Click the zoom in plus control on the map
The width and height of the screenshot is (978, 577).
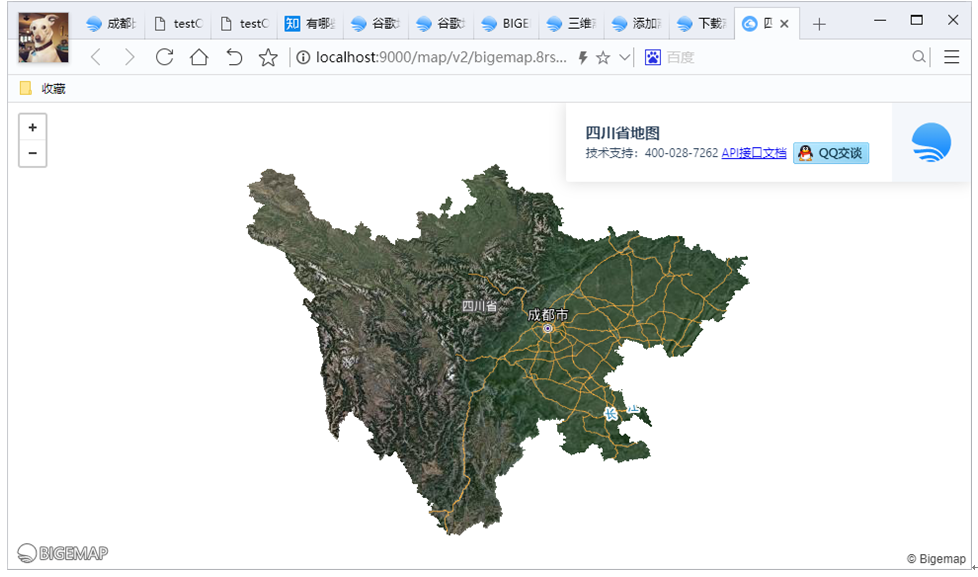pyautogui.click(x=32, y=127)
